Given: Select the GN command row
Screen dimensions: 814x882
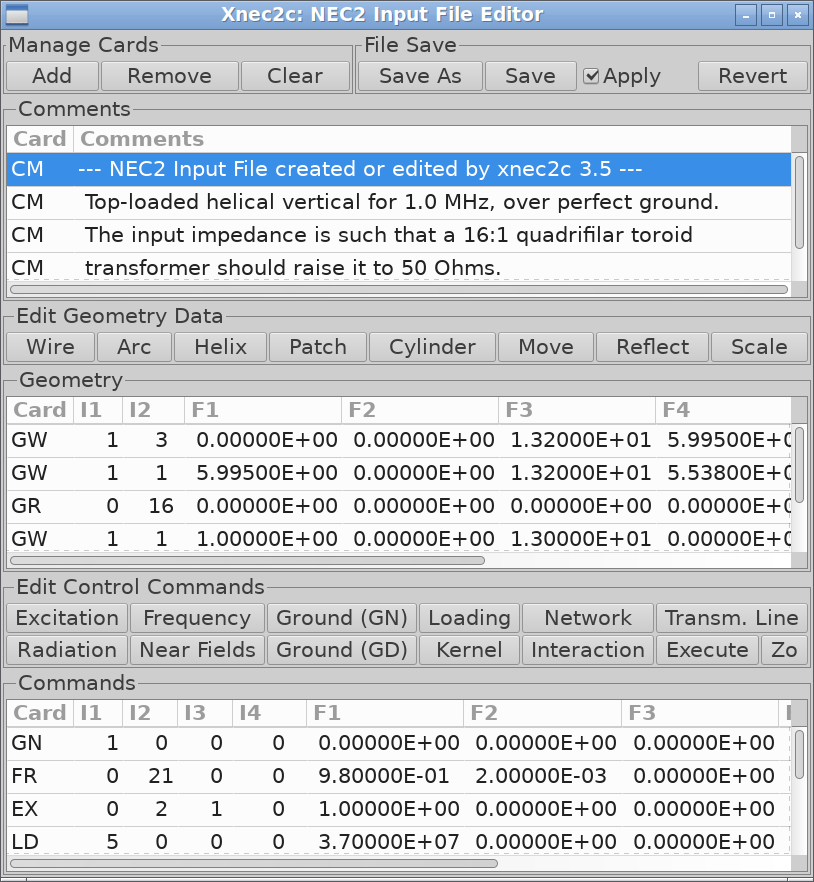Looking at the screenshot, I should (399, 743).
